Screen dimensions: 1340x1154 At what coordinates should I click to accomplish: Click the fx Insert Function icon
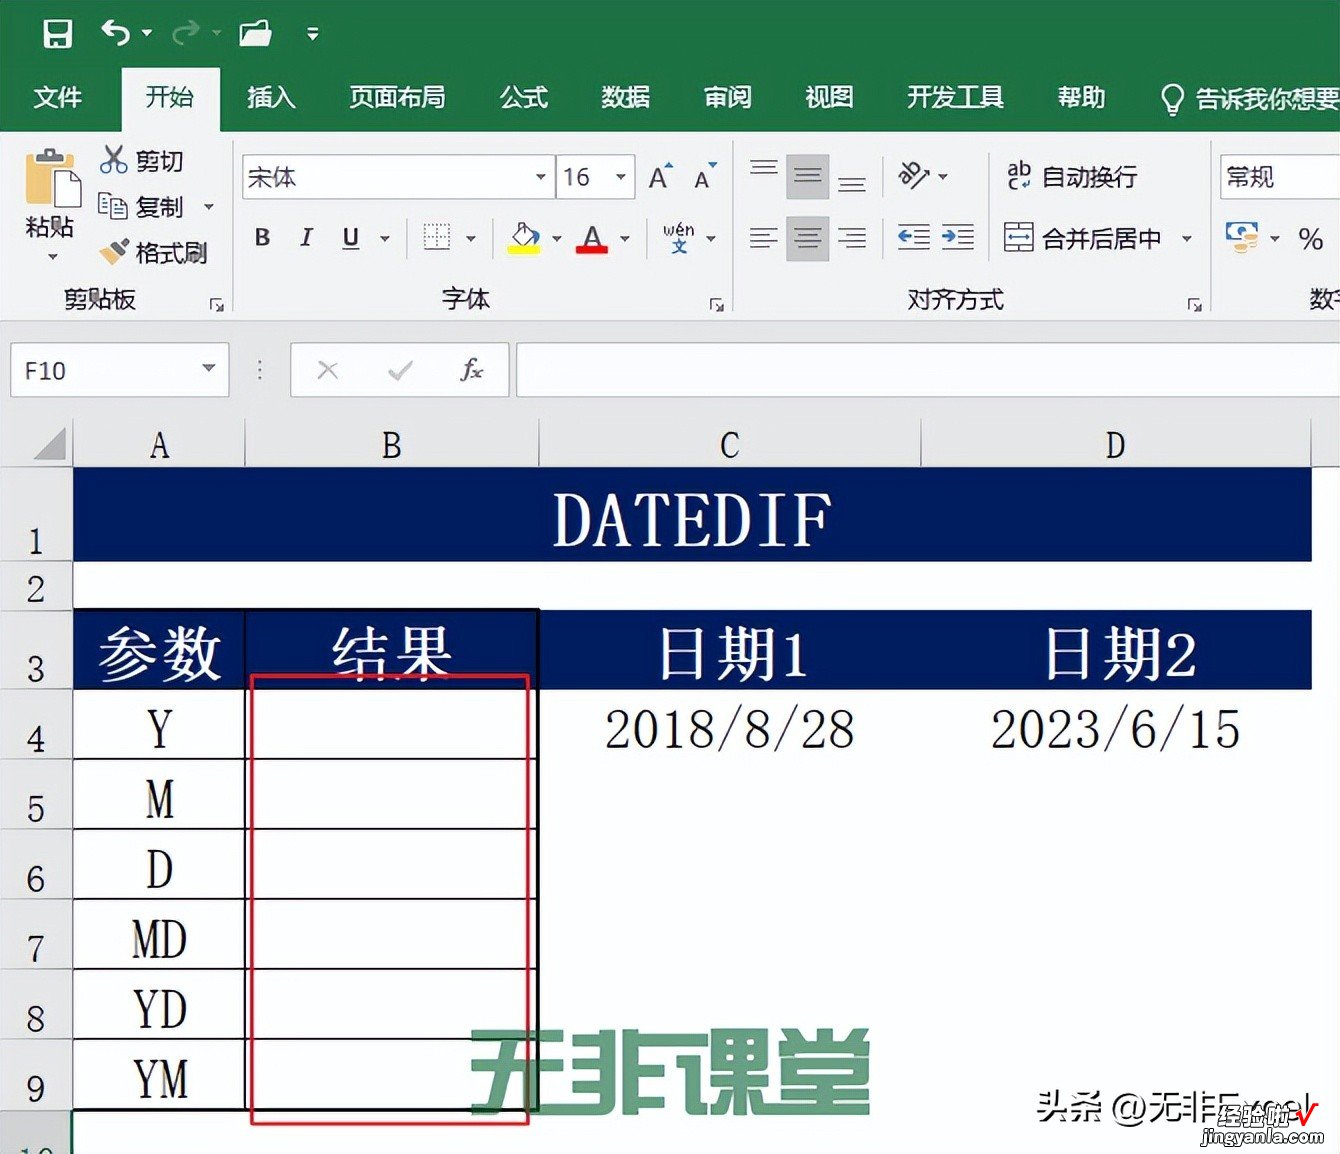(x=471, y=371)
